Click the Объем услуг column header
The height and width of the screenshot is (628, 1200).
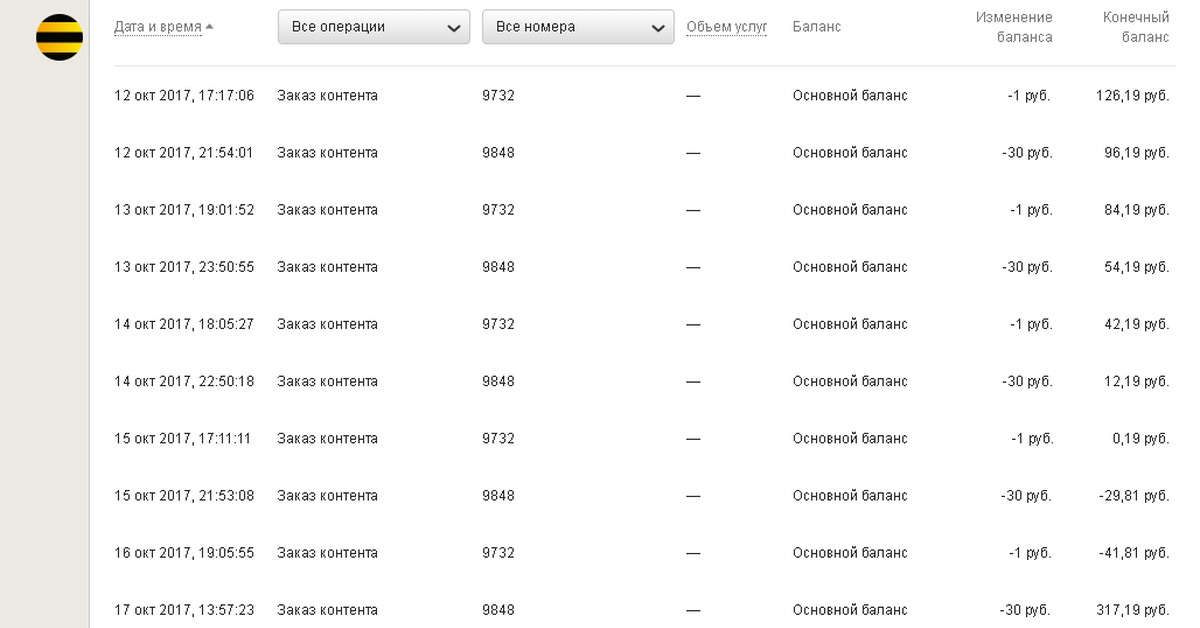click(726, 27)
